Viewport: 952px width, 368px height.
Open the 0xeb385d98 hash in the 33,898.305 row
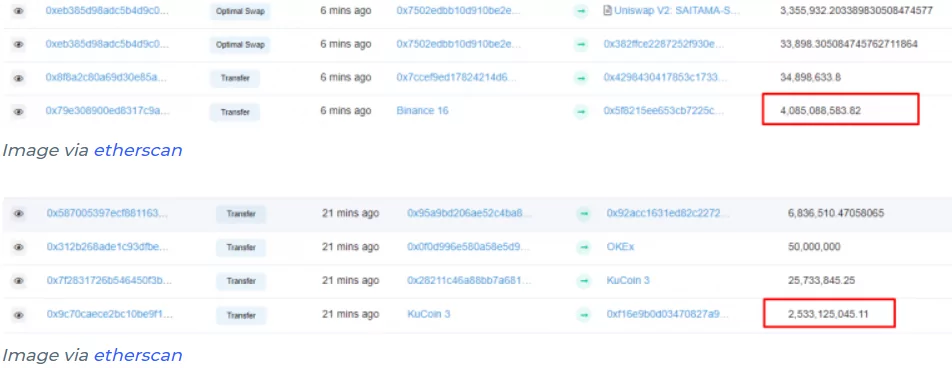[x=107, y=44]
